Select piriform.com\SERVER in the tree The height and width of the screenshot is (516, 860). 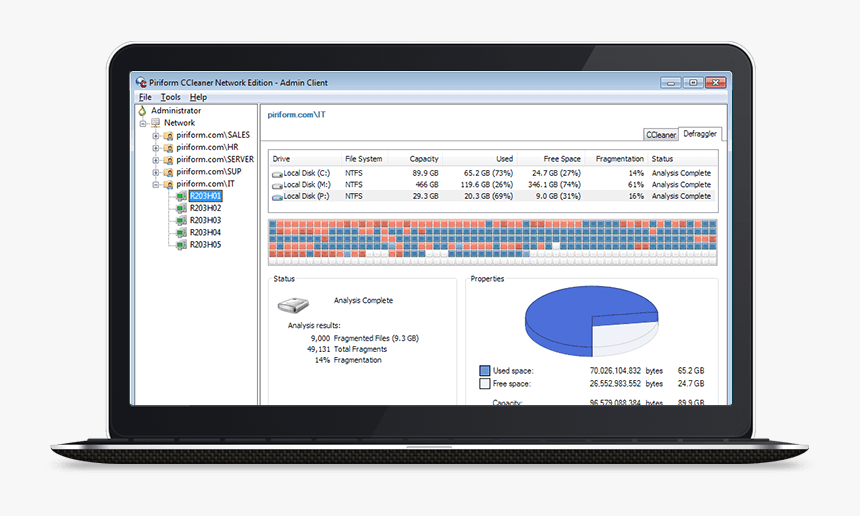click(215, 159)
